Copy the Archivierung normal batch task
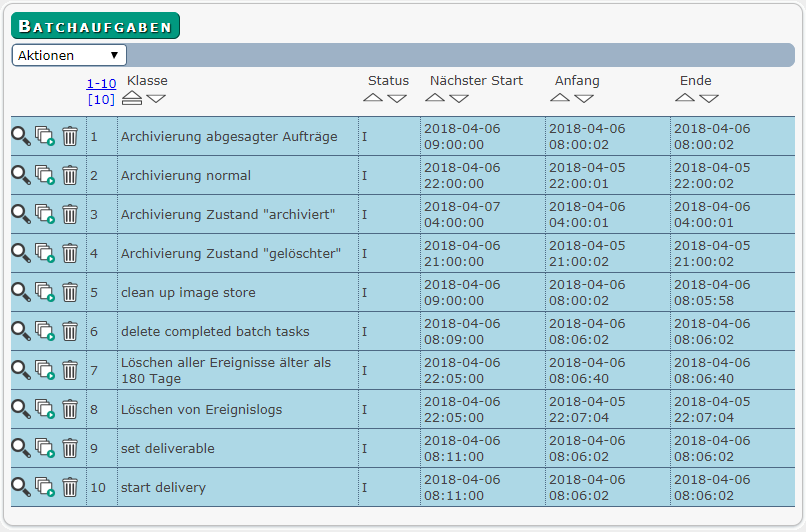 click(45, 175)
